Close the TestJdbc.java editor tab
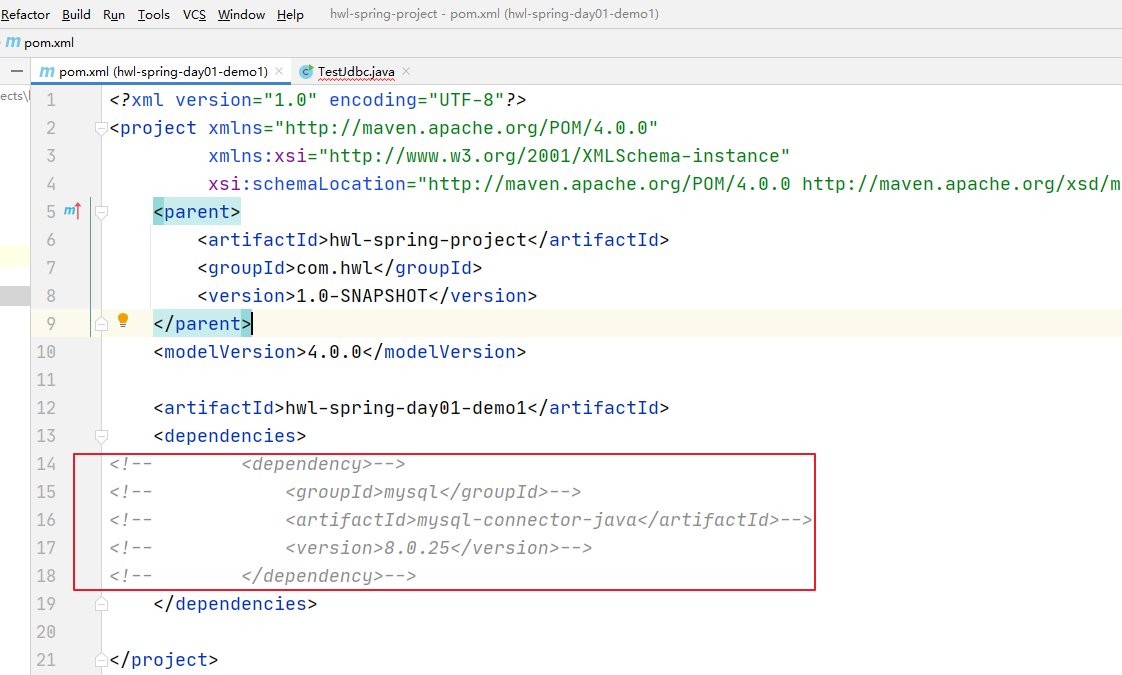 click(406, 71)
